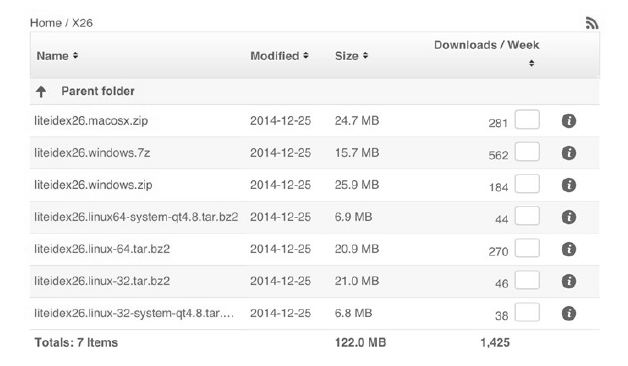Show info for liteidex26.linux-64.tar.bz2
The image size is (628, 366).
[569, 249]
